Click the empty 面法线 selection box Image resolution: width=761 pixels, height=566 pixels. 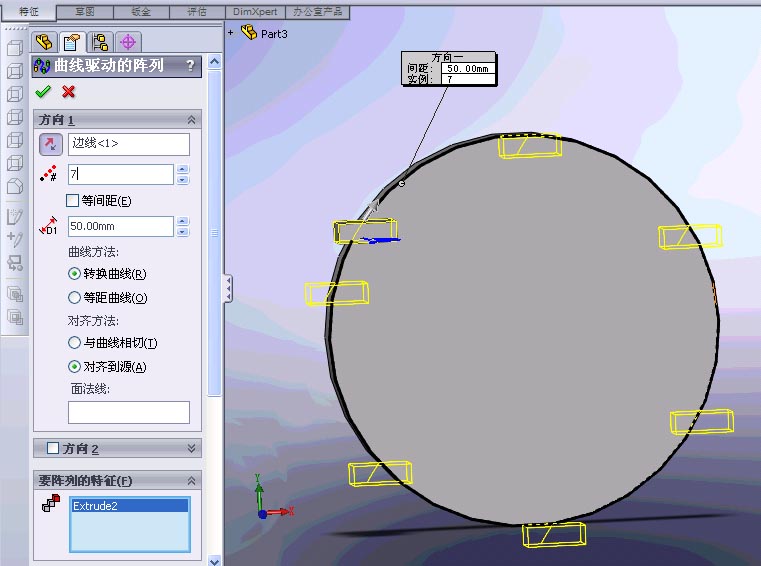(129, 412)
